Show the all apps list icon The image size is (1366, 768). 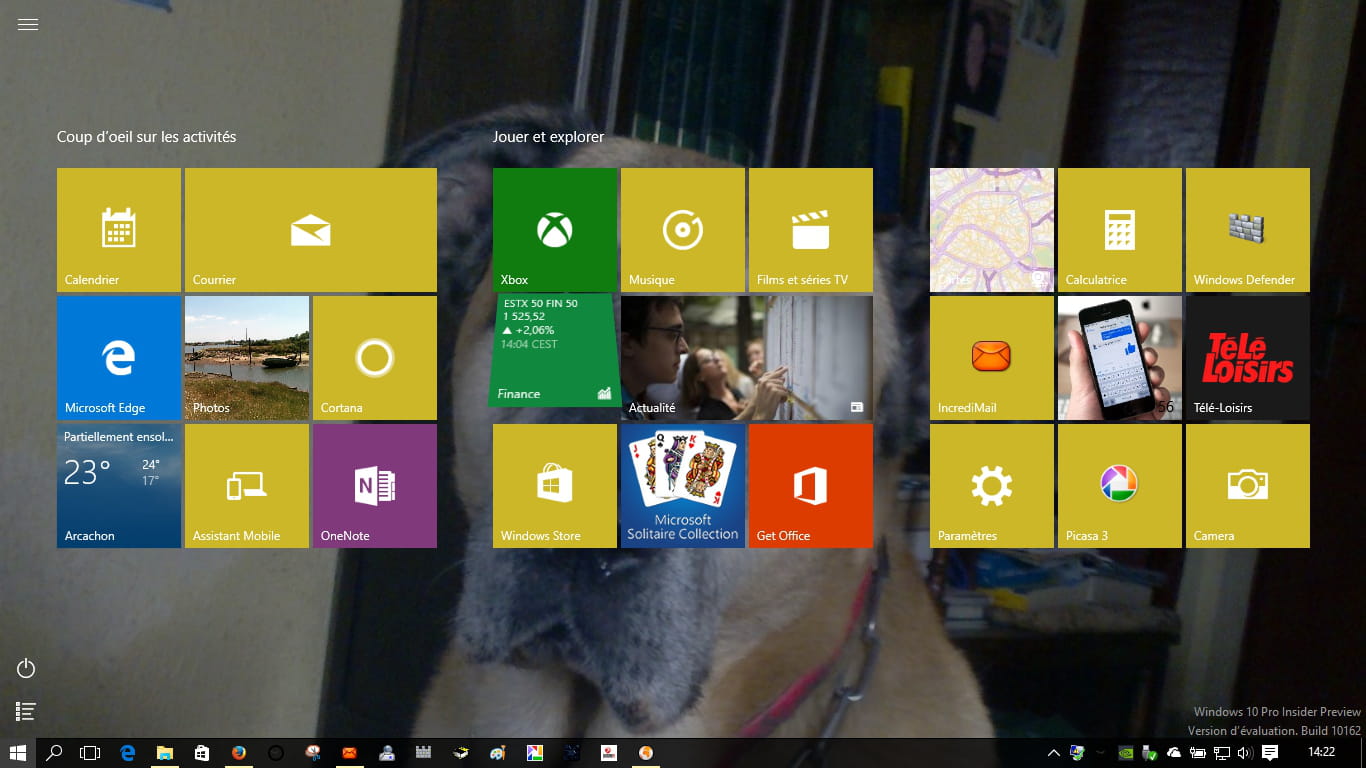point(27,711)
